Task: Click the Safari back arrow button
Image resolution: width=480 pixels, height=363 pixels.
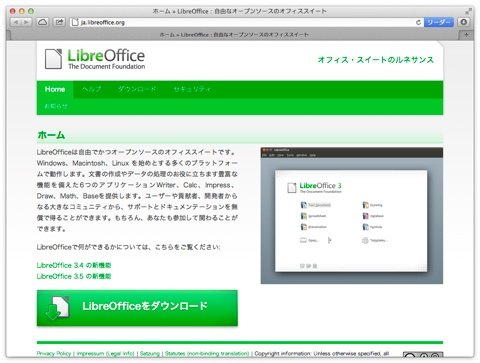Action: 16,22
